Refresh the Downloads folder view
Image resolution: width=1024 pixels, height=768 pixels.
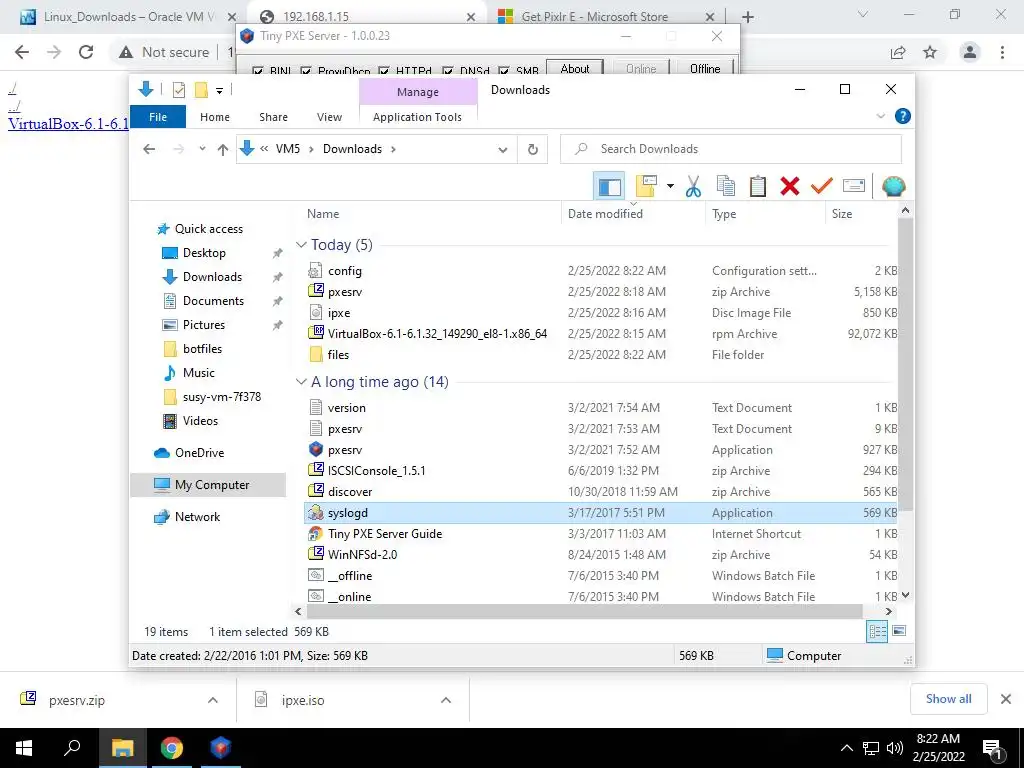click(533, 150)
